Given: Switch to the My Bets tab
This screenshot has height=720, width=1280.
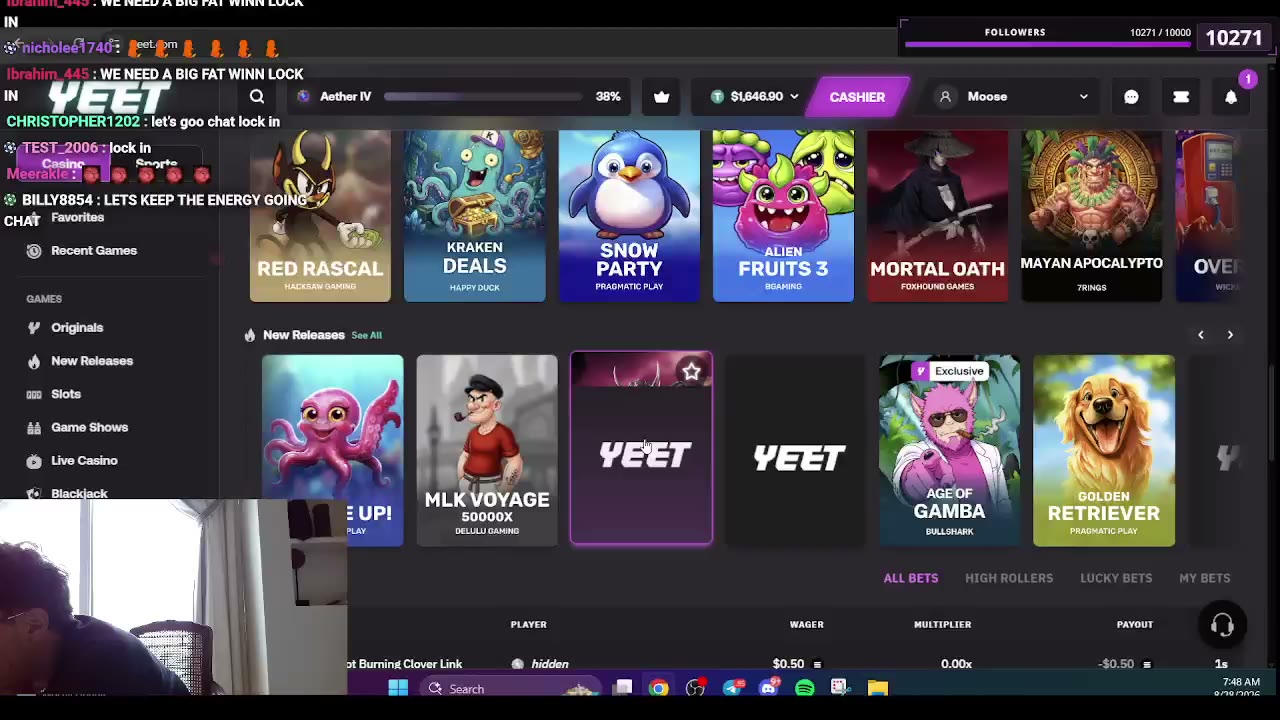Looking at the screenshot, I should point(1205,578).
